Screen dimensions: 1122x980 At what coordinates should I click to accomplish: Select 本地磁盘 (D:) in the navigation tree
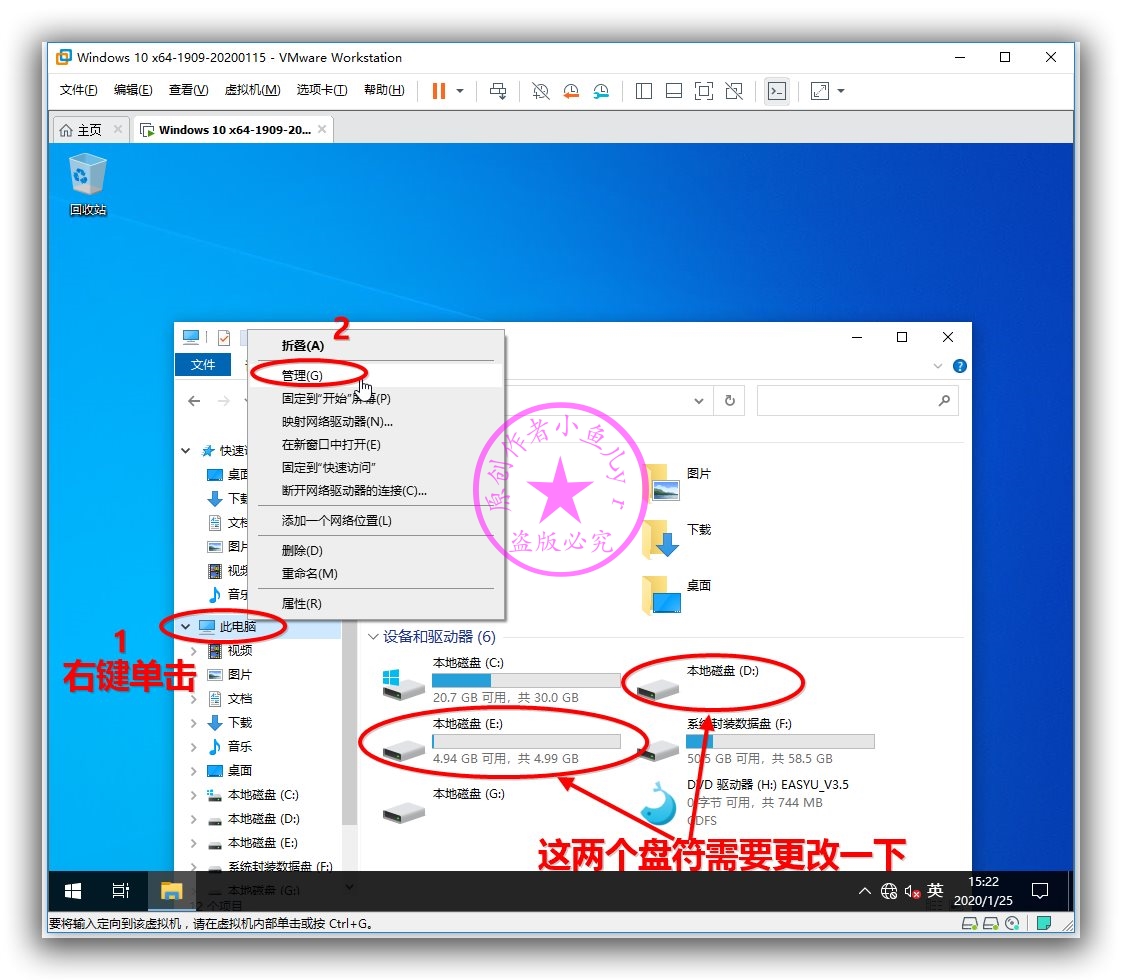263,819
